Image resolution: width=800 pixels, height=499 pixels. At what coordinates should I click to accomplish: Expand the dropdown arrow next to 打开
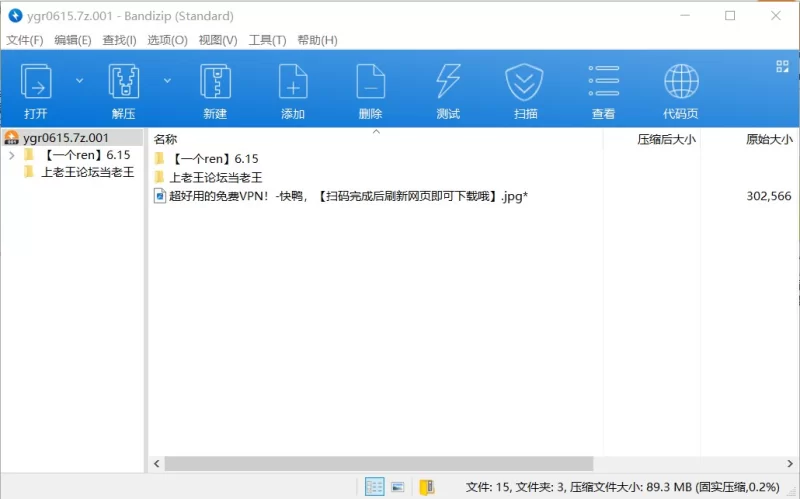80,81
